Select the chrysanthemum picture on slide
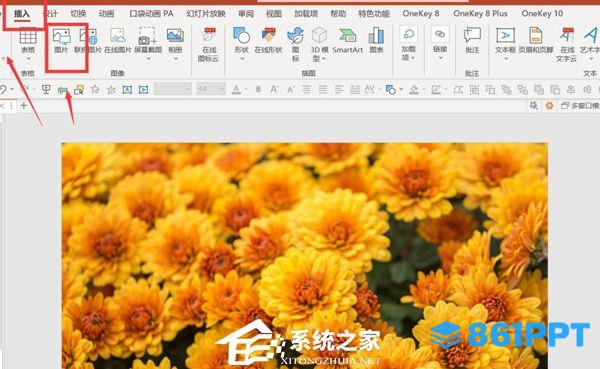 pyautogui.click(x=305, y=256)
